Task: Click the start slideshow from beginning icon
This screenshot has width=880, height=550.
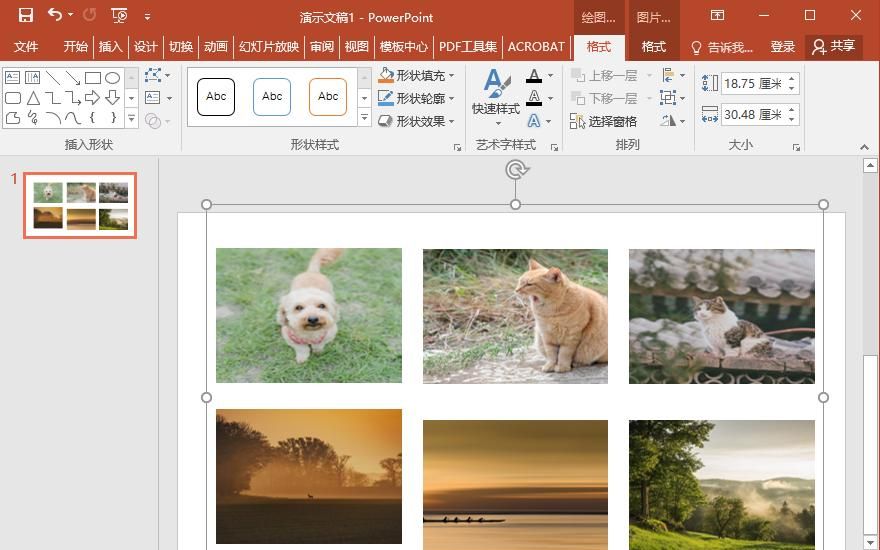Action: [x=120, y=15]
